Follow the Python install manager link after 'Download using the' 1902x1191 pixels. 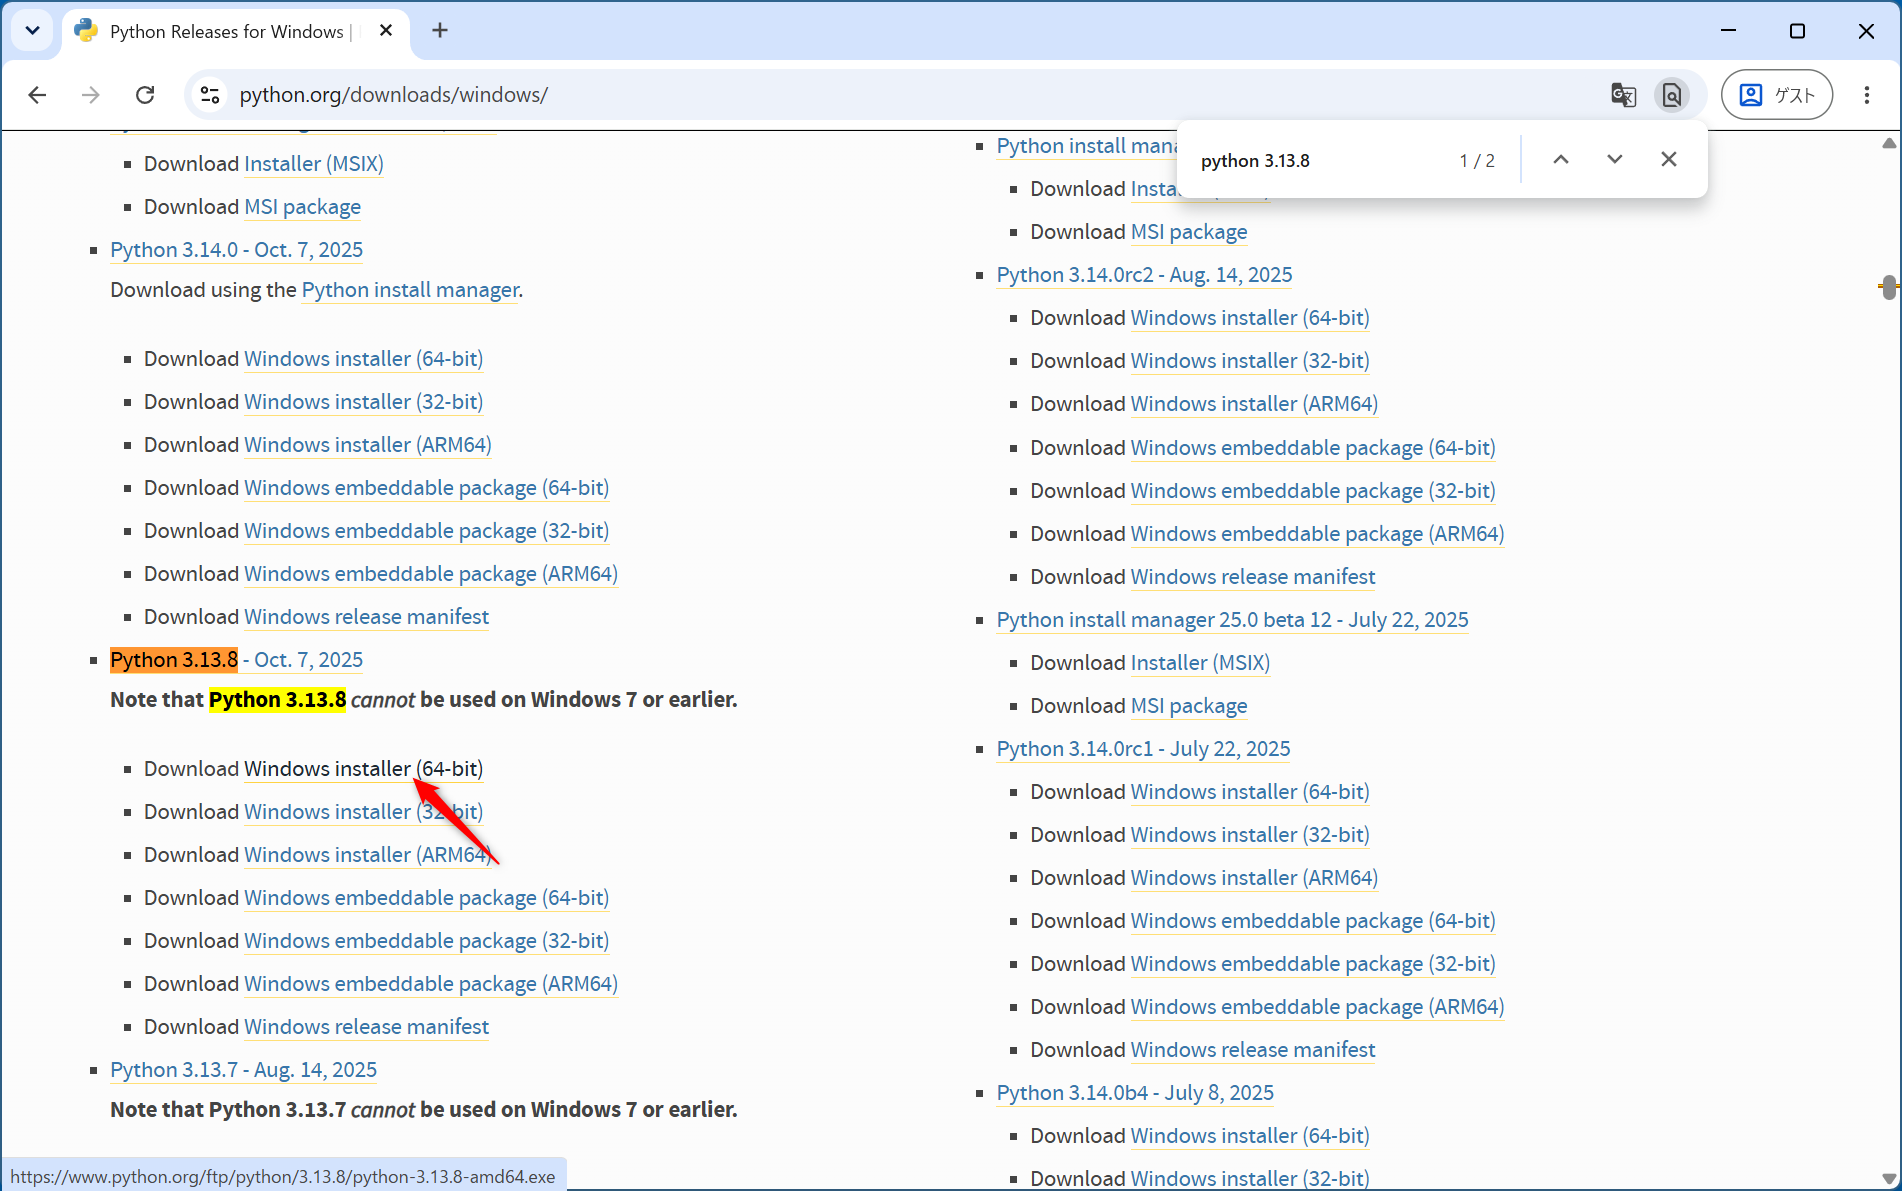(410, 290)
